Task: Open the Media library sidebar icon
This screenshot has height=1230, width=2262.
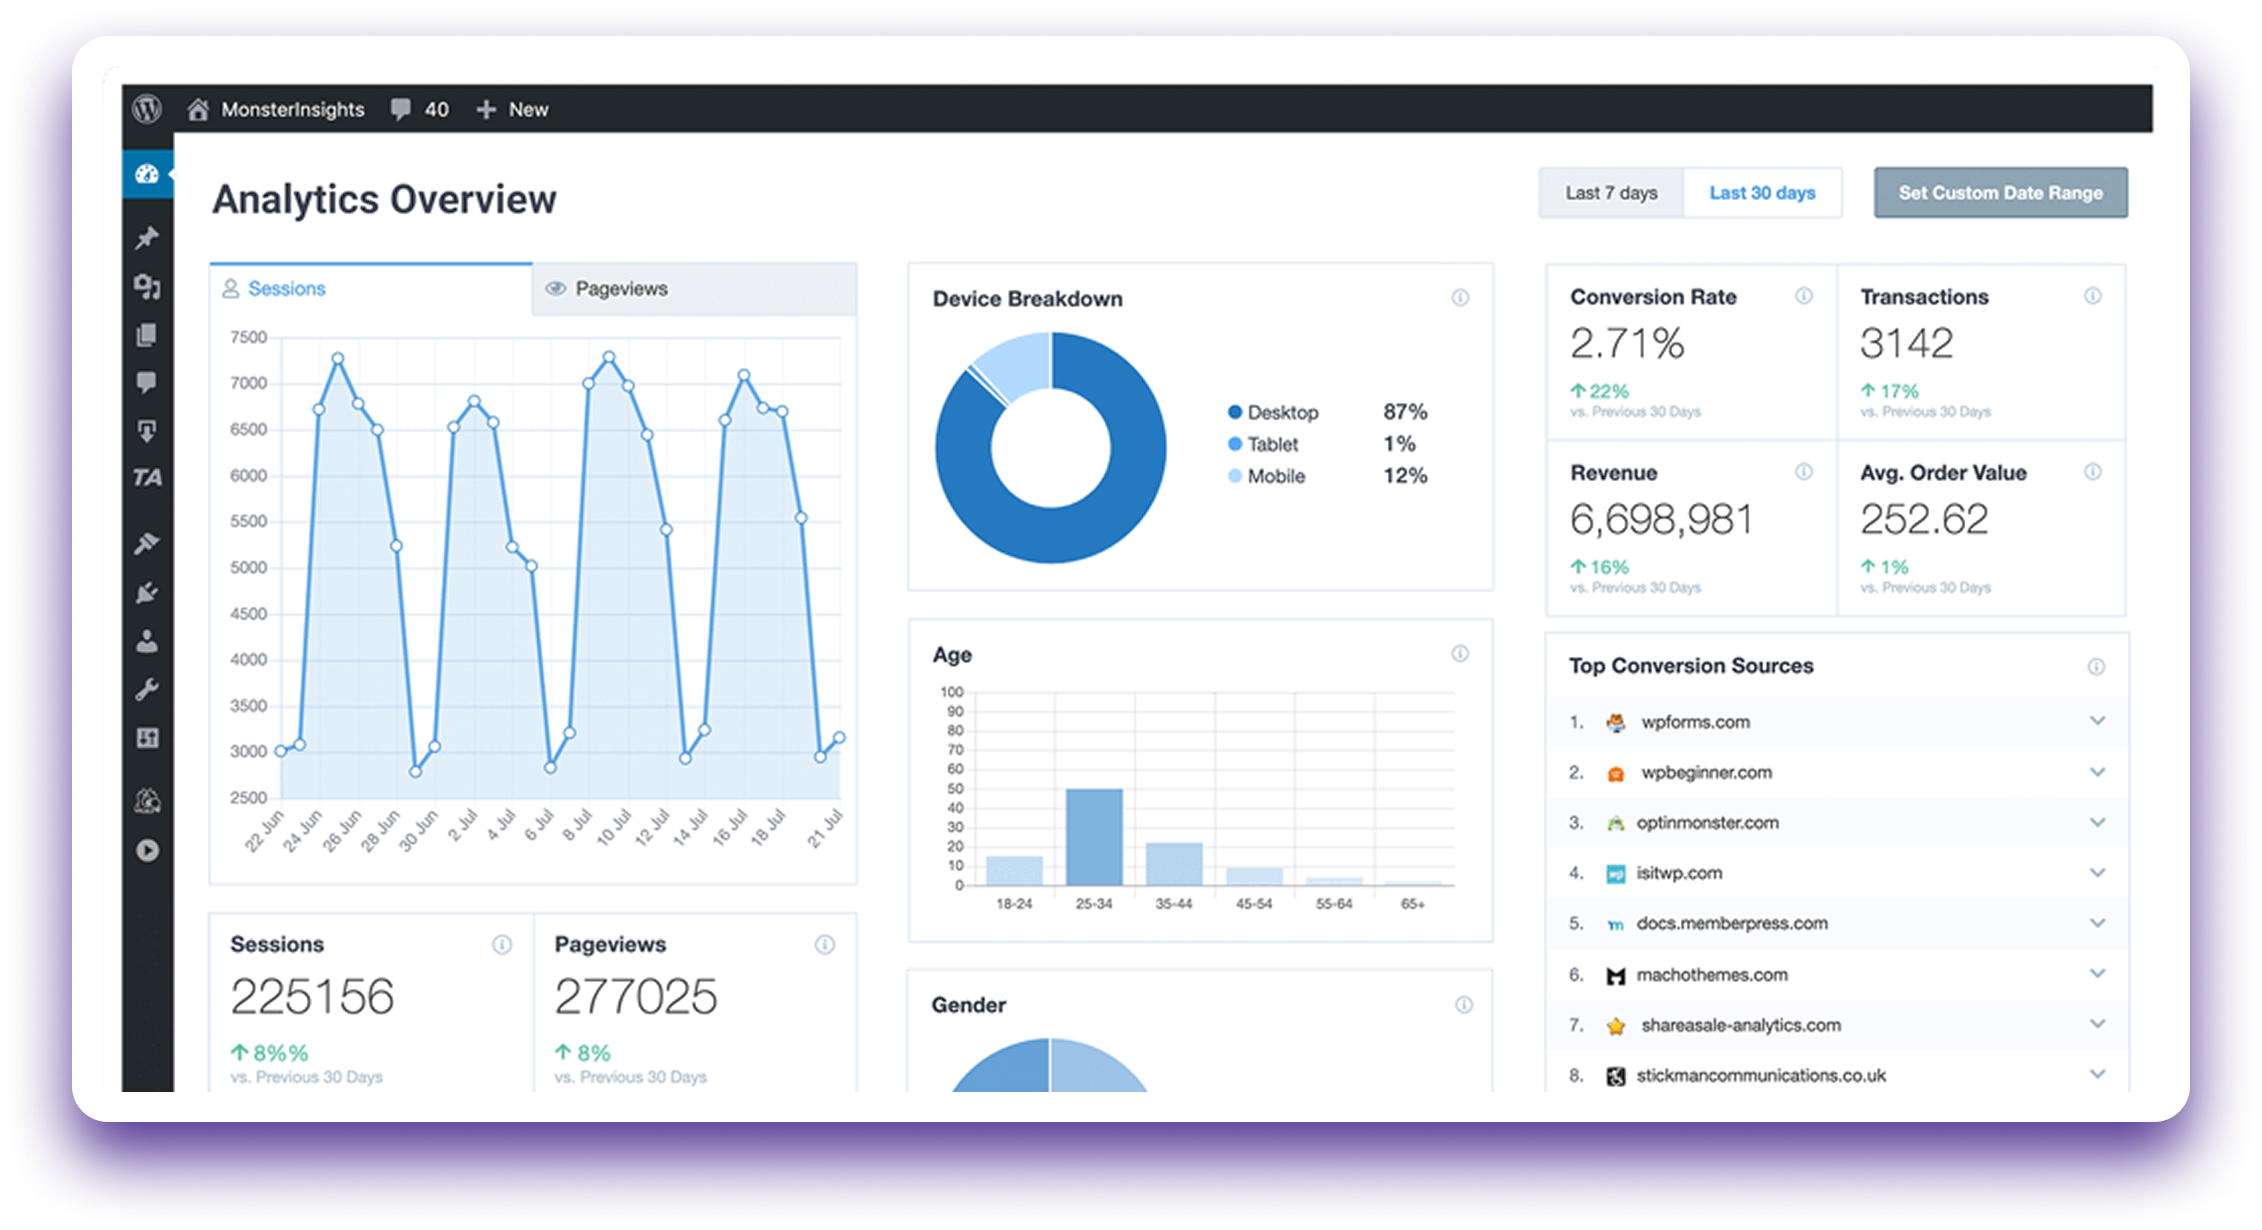Action: point(147,287)
